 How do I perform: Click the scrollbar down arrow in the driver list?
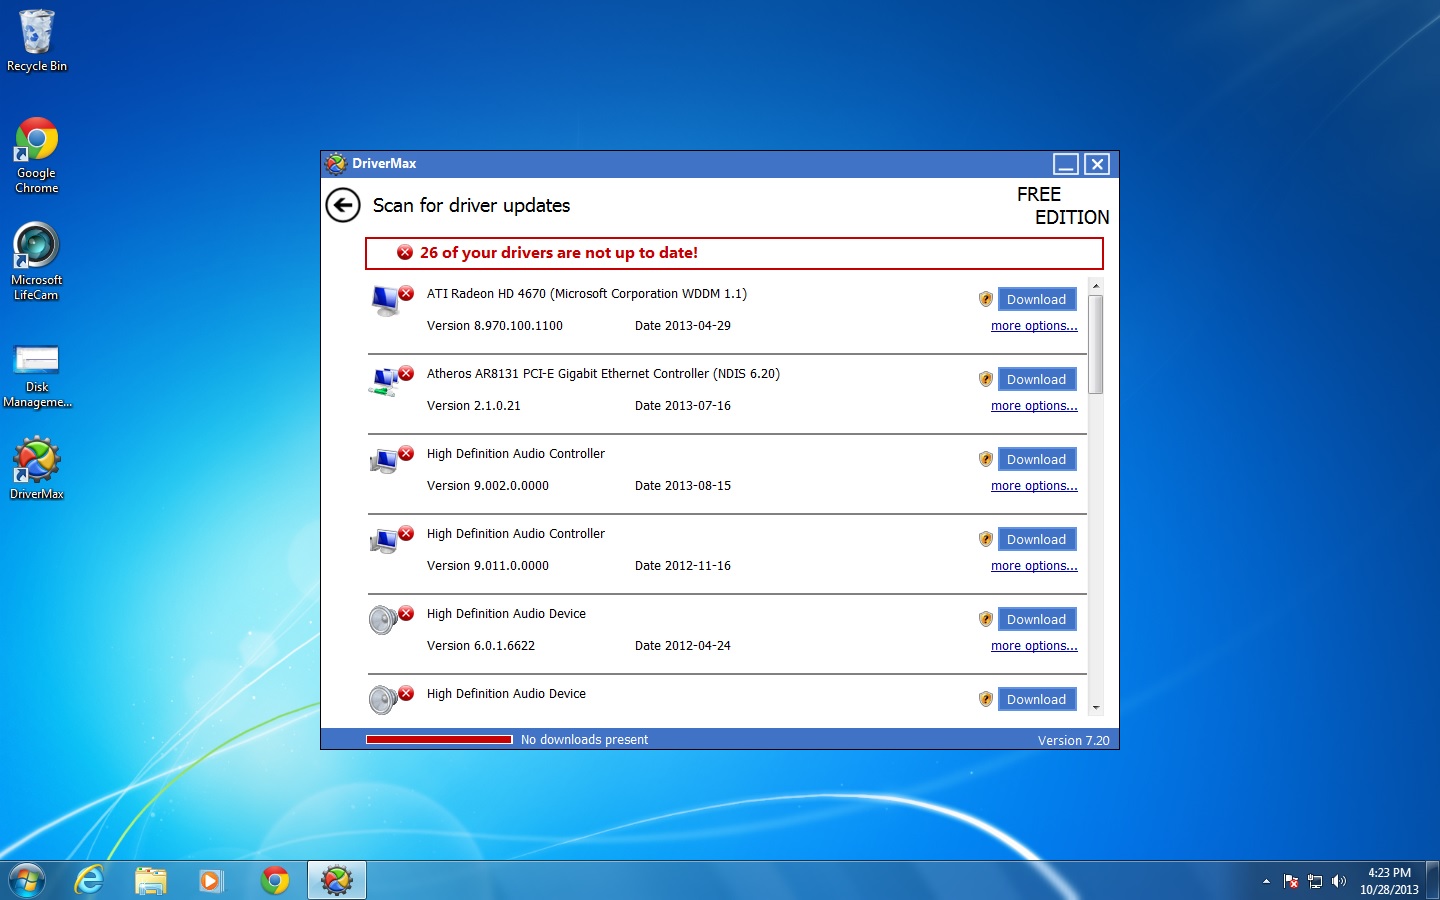pyautogui.click(x=1096, y=708)
